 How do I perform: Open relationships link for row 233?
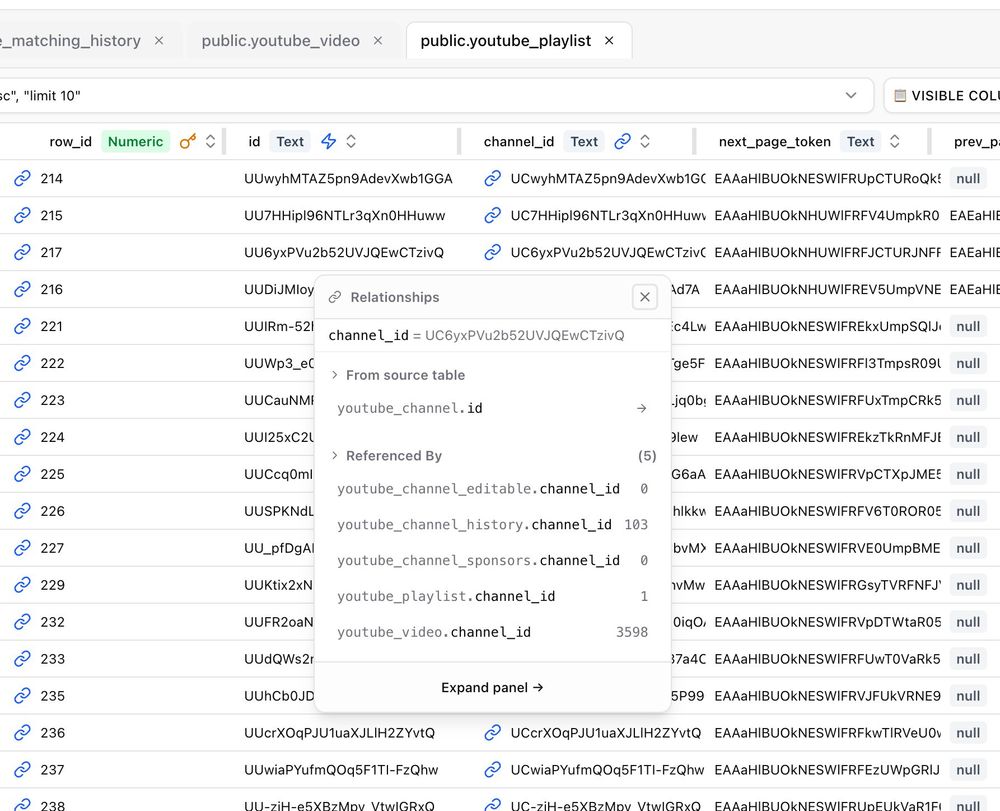[22, 659]
